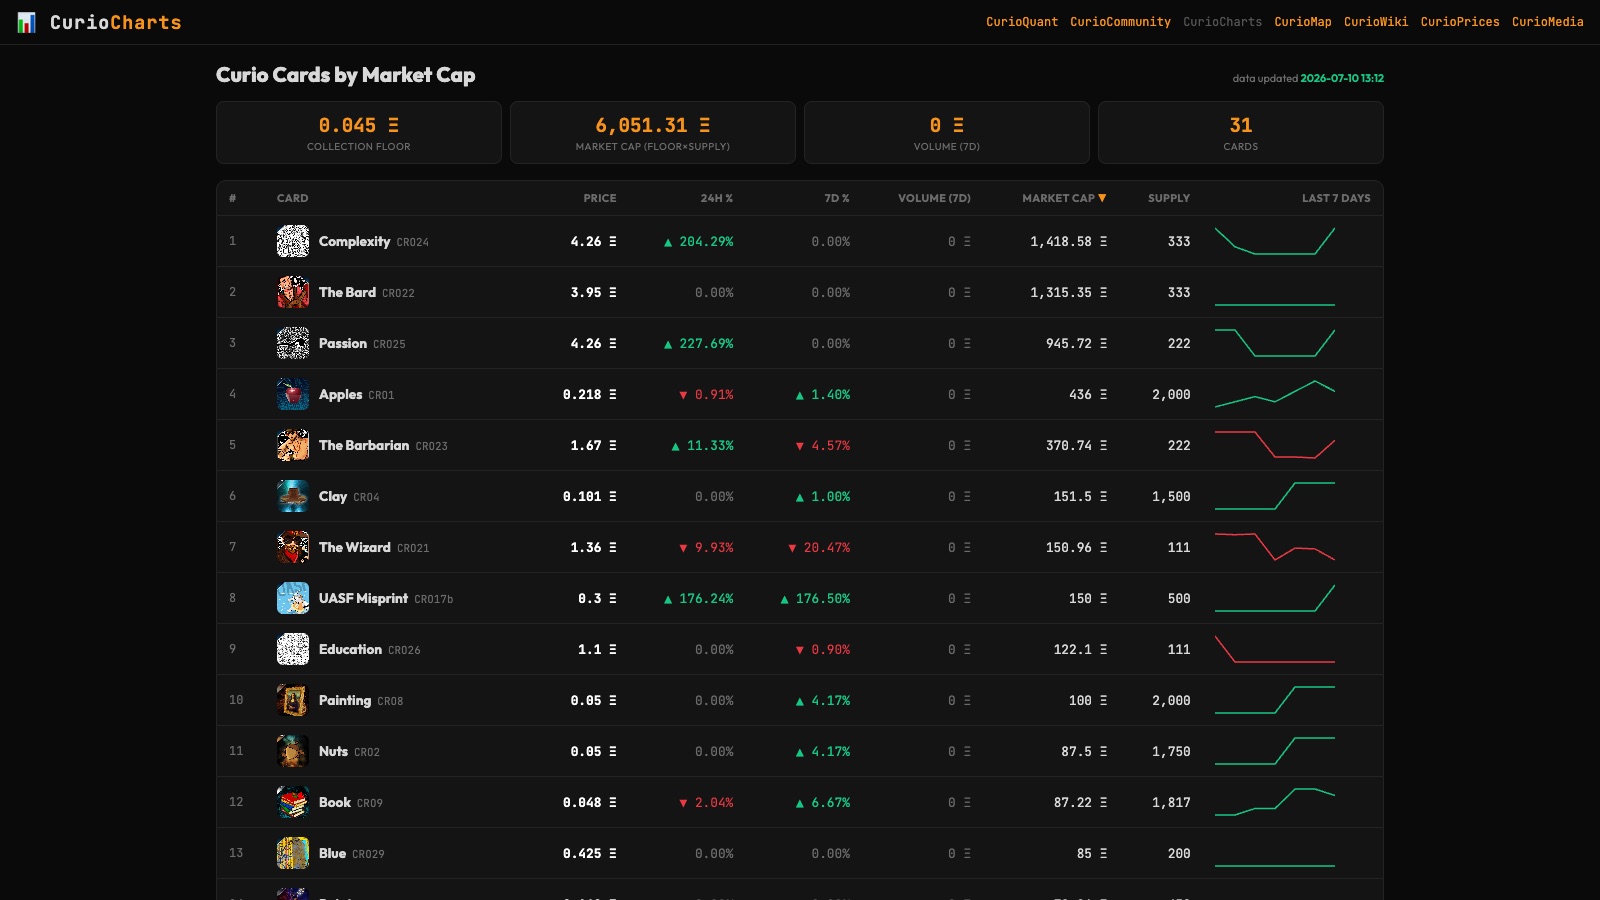1600x900 pixels.
Task: Open the CurioWiki link
Action: (x=1376, y=22)
